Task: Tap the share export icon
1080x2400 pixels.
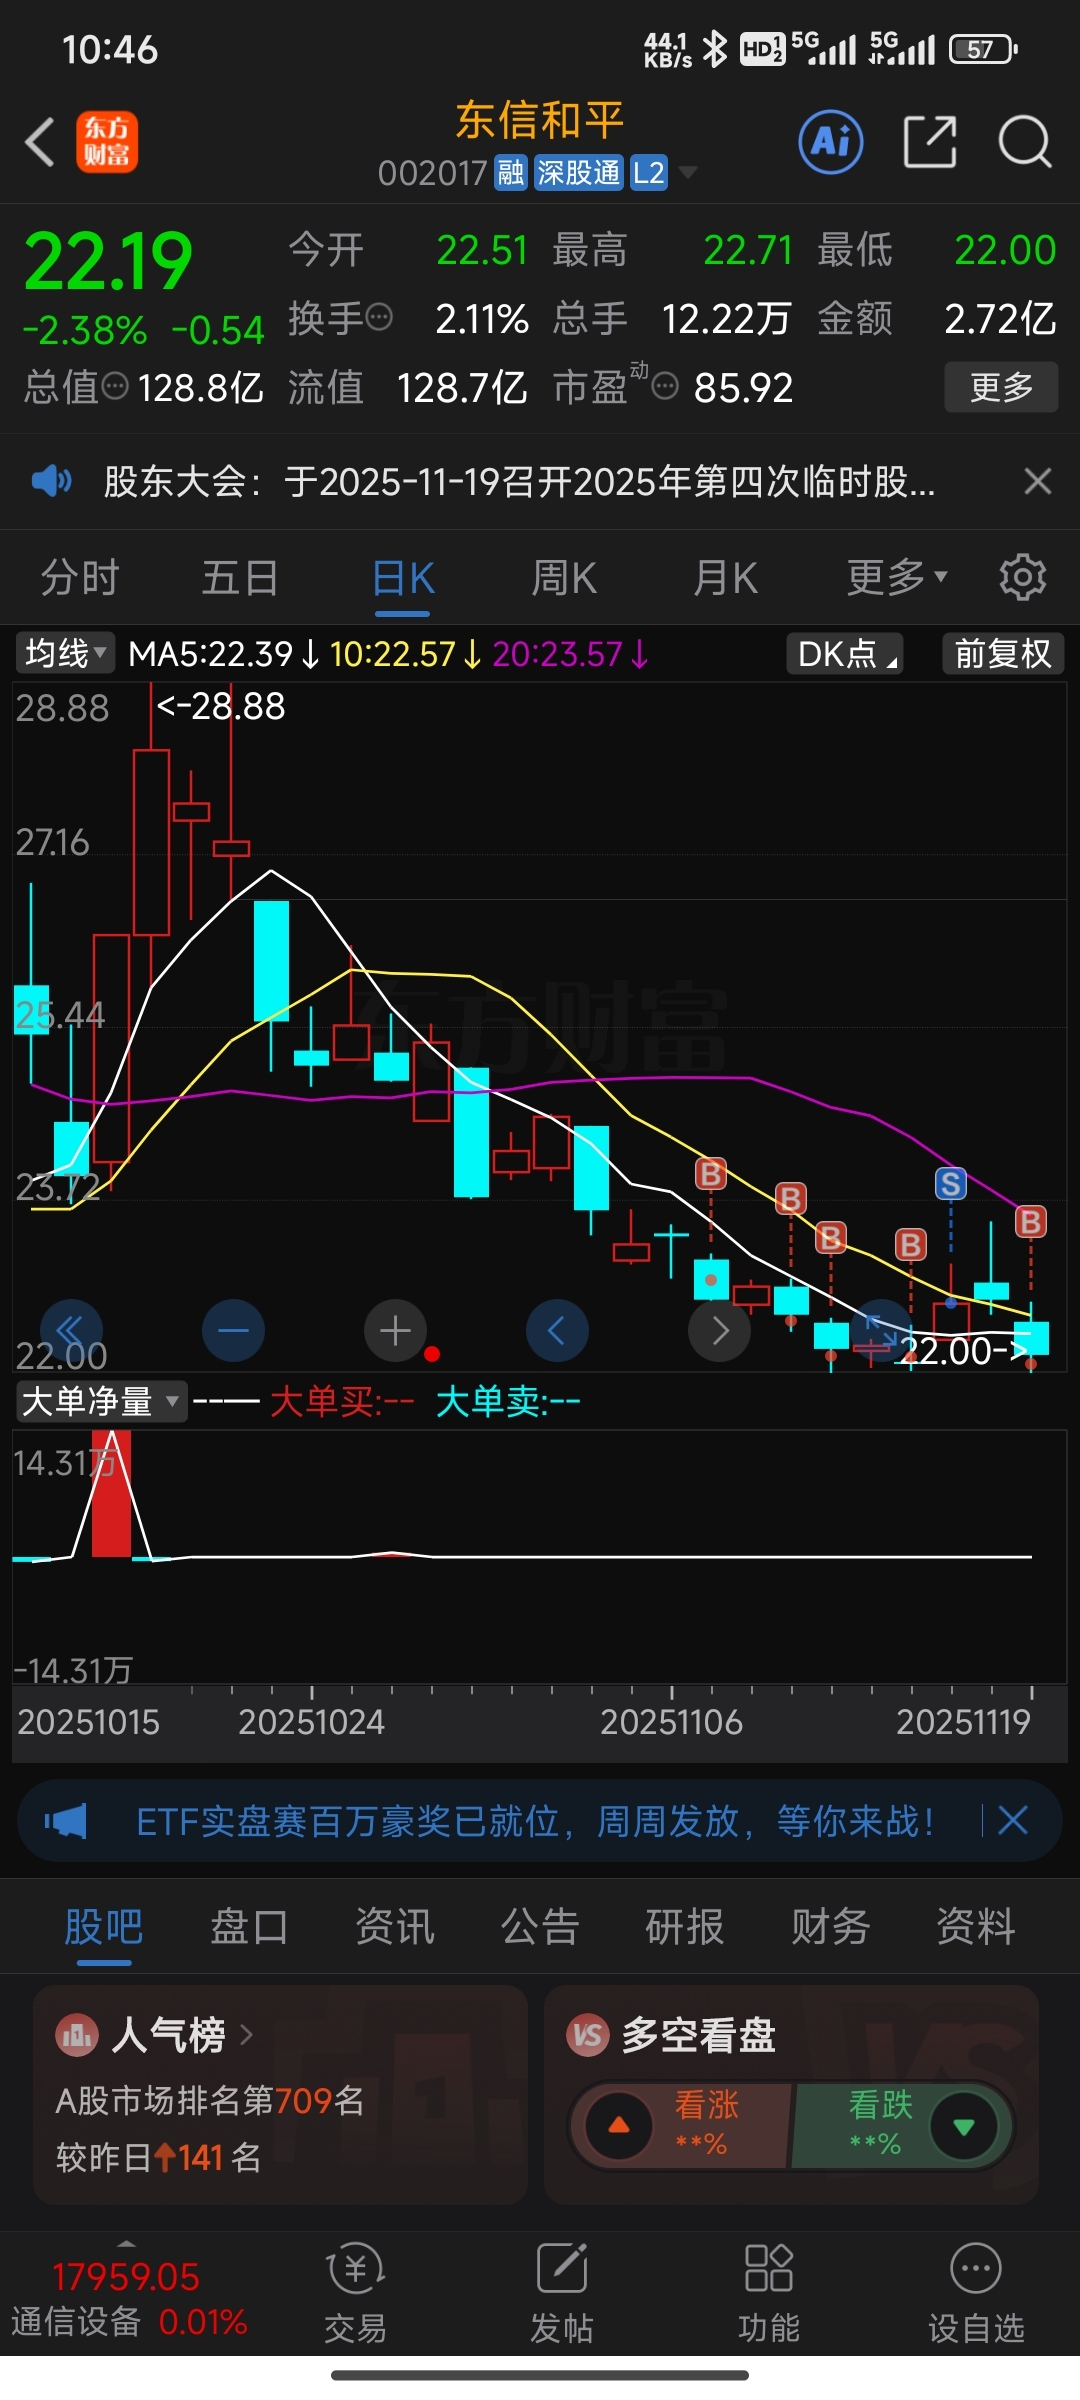Action: point(930,142)
